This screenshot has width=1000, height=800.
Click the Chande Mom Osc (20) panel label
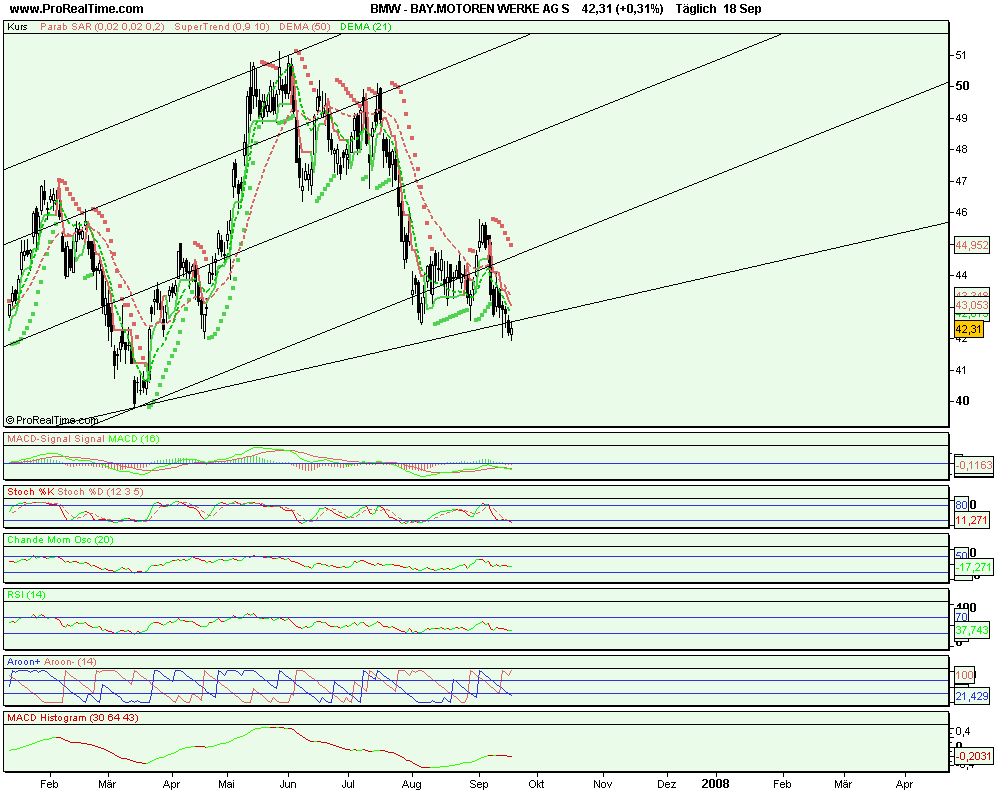[60, 540]
